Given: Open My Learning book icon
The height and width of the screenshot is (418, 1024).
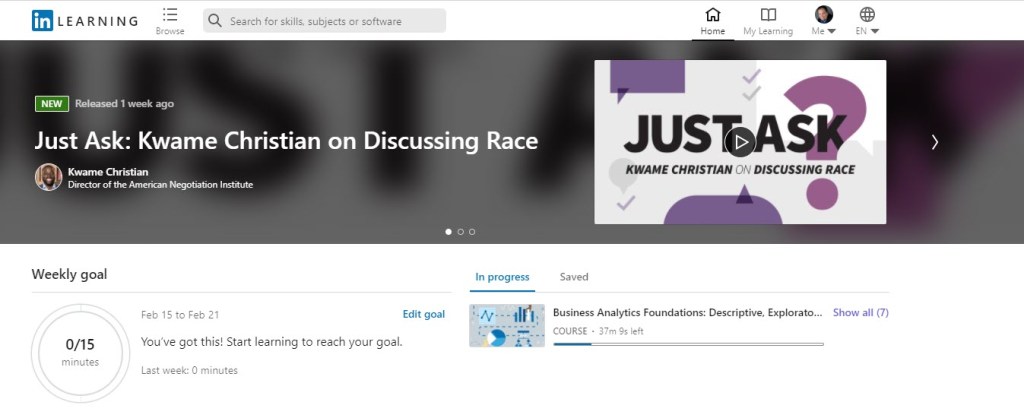Looking at the screenshot, I should click(x=767, y=14).
